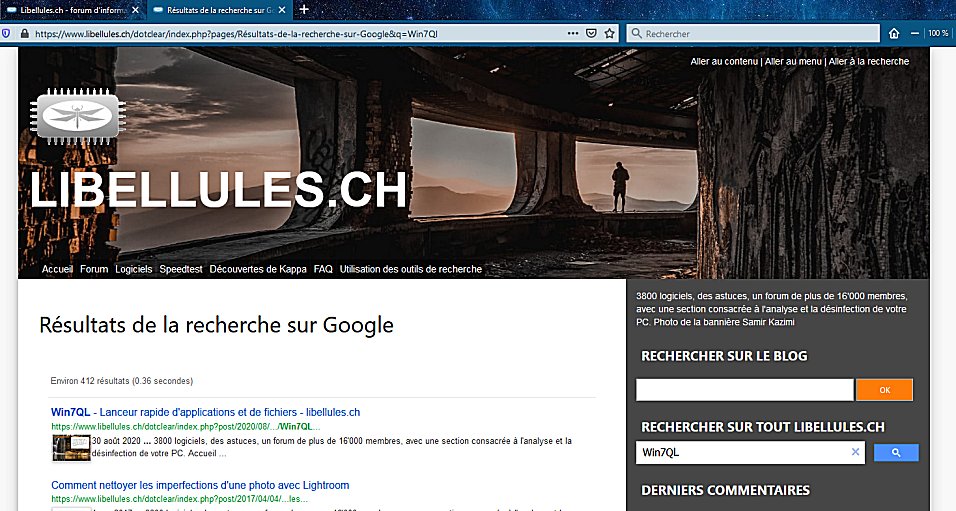
Task: Select the Résultats de la recherche tab
Action: point(218,10)
